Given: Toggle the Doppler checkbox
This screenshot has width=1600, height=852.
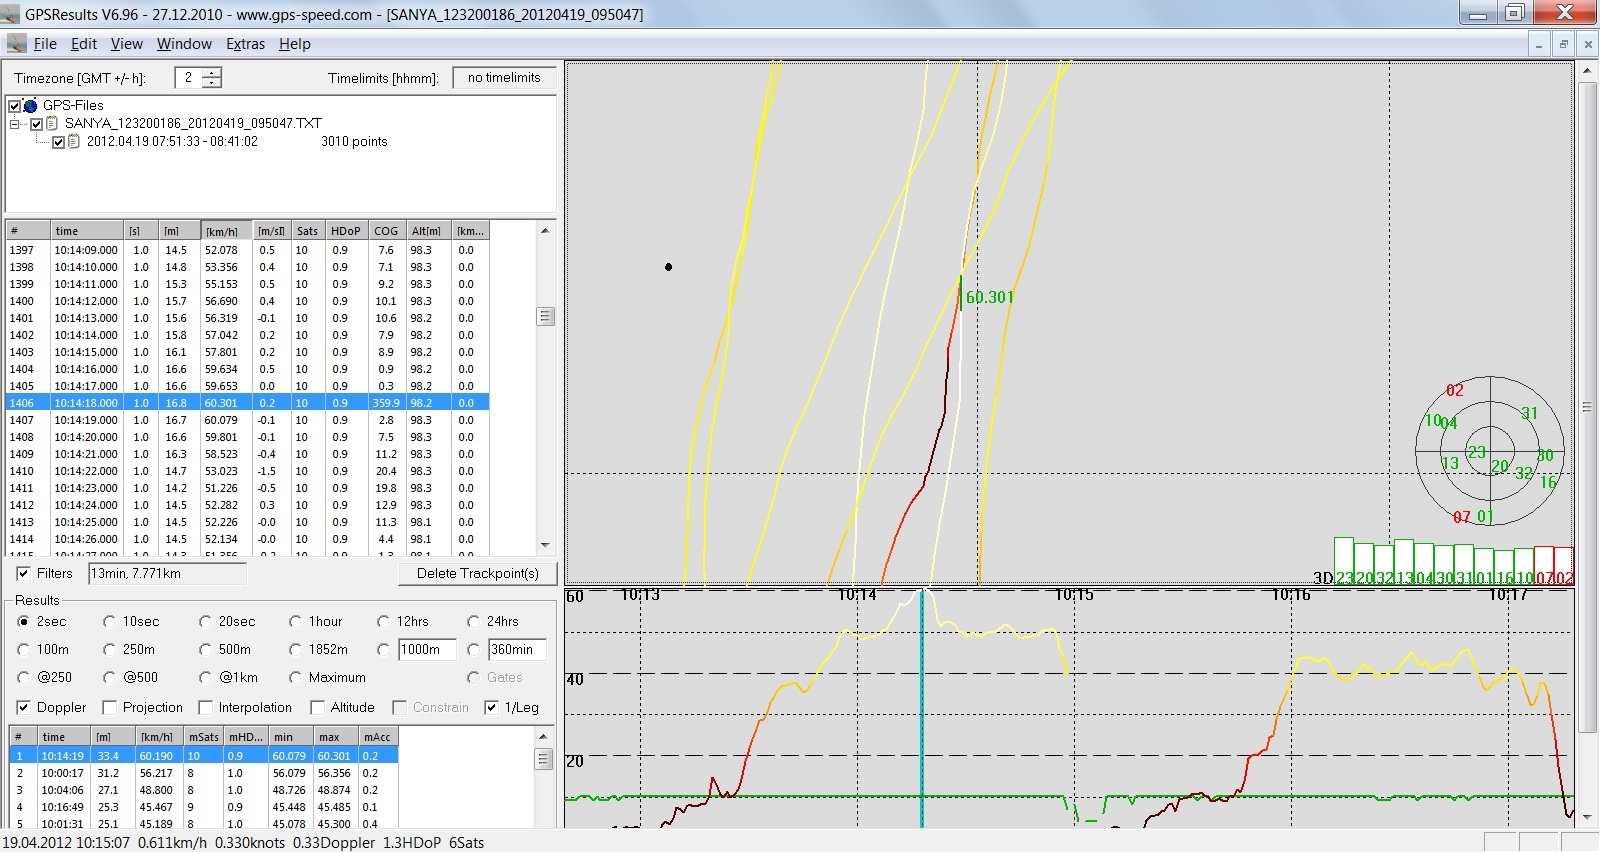Looking at the screenshot, I should coord(23,707).
